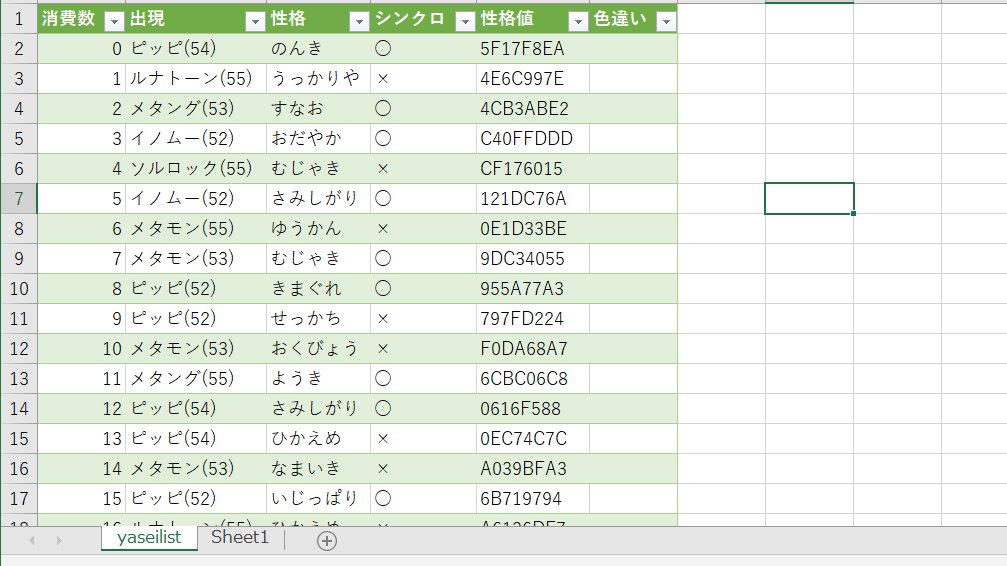Select cell containing A039BFA3
This screenshot has width=1007, height=566.
pos(532,468)
